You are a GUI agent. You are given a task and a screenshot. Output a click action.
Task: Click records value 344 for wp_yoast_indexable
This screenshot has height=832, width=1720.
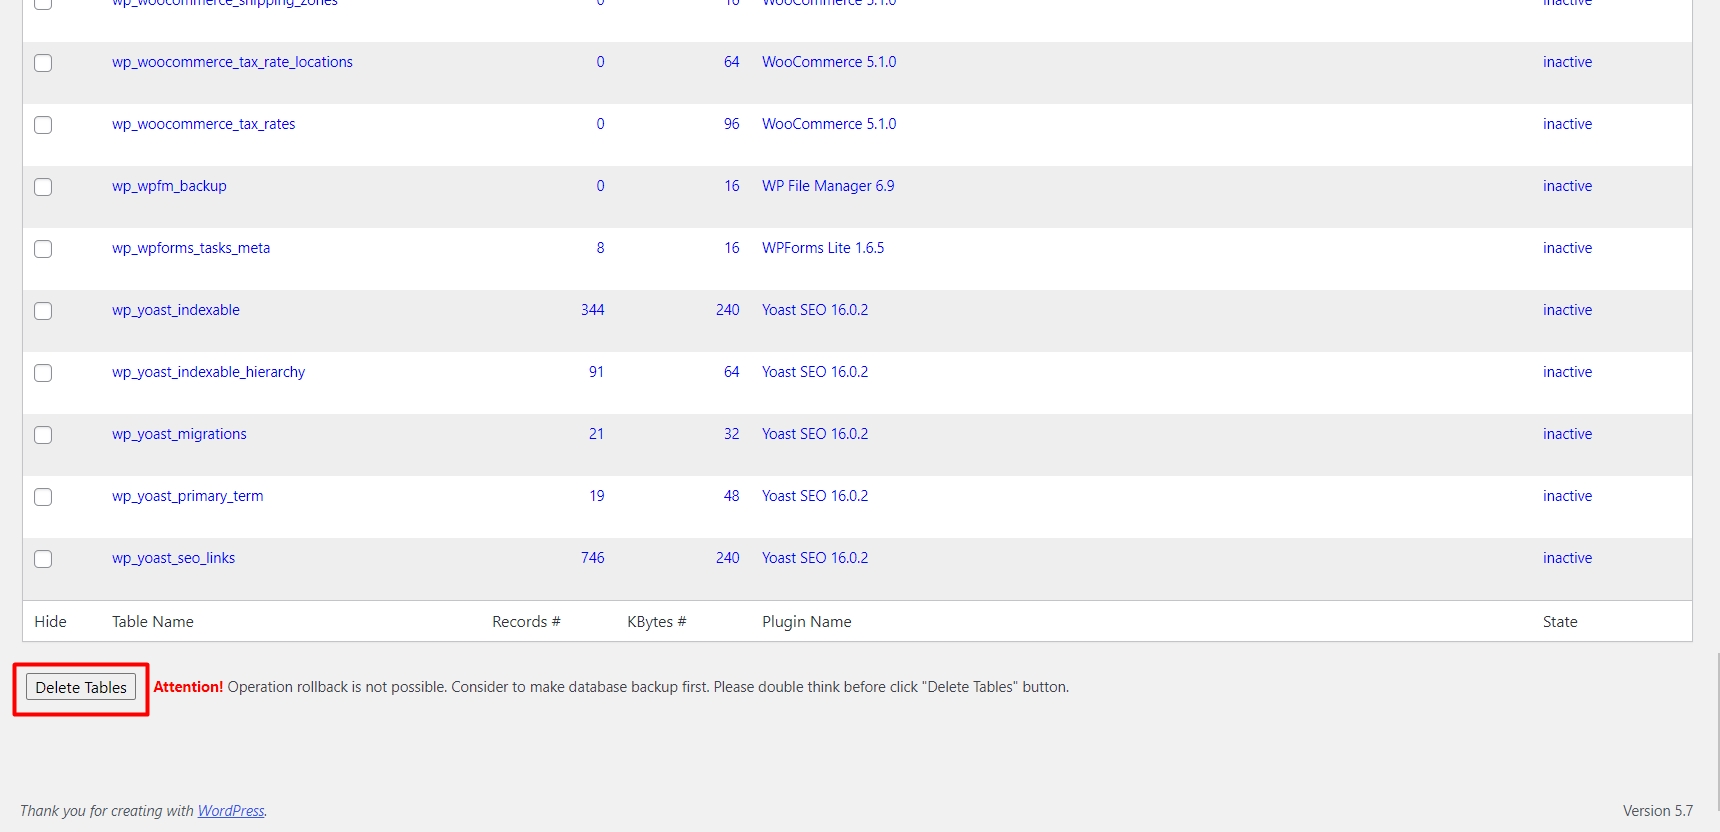[593, 310]
